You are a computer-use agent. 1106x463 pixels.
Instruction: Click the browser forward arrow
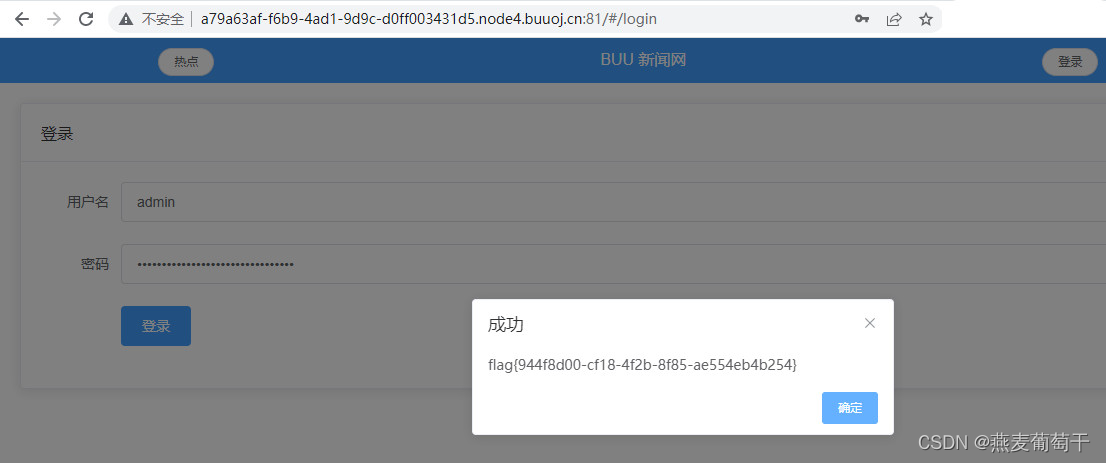pos(54,19)
